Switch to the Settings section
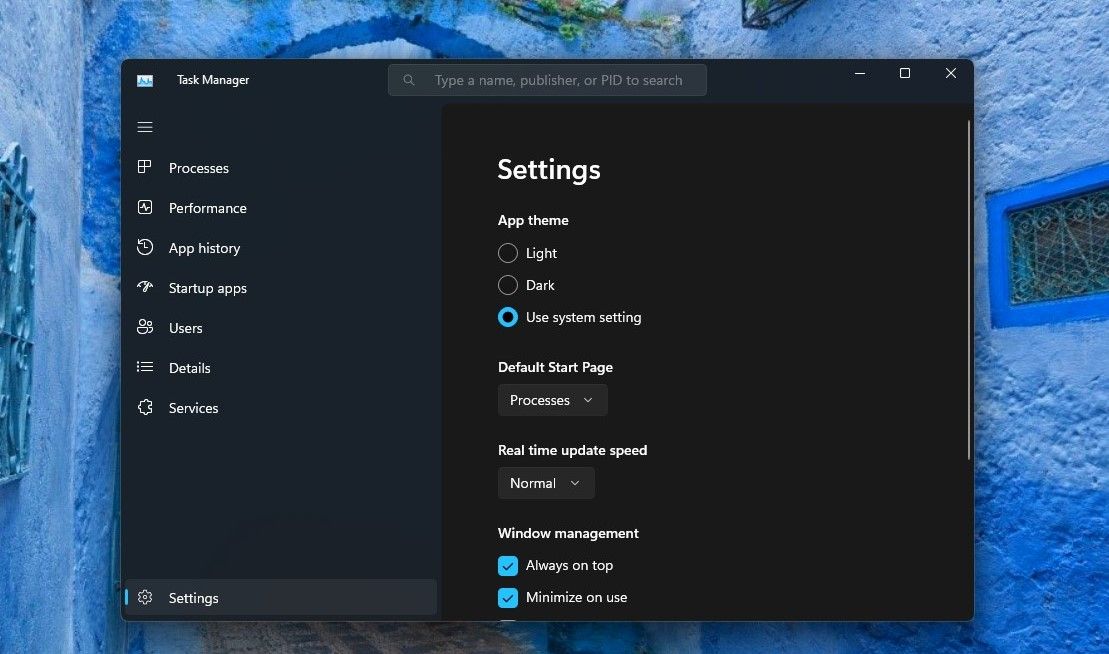Viewport: 1109px width, 654px height. [193, 597]
